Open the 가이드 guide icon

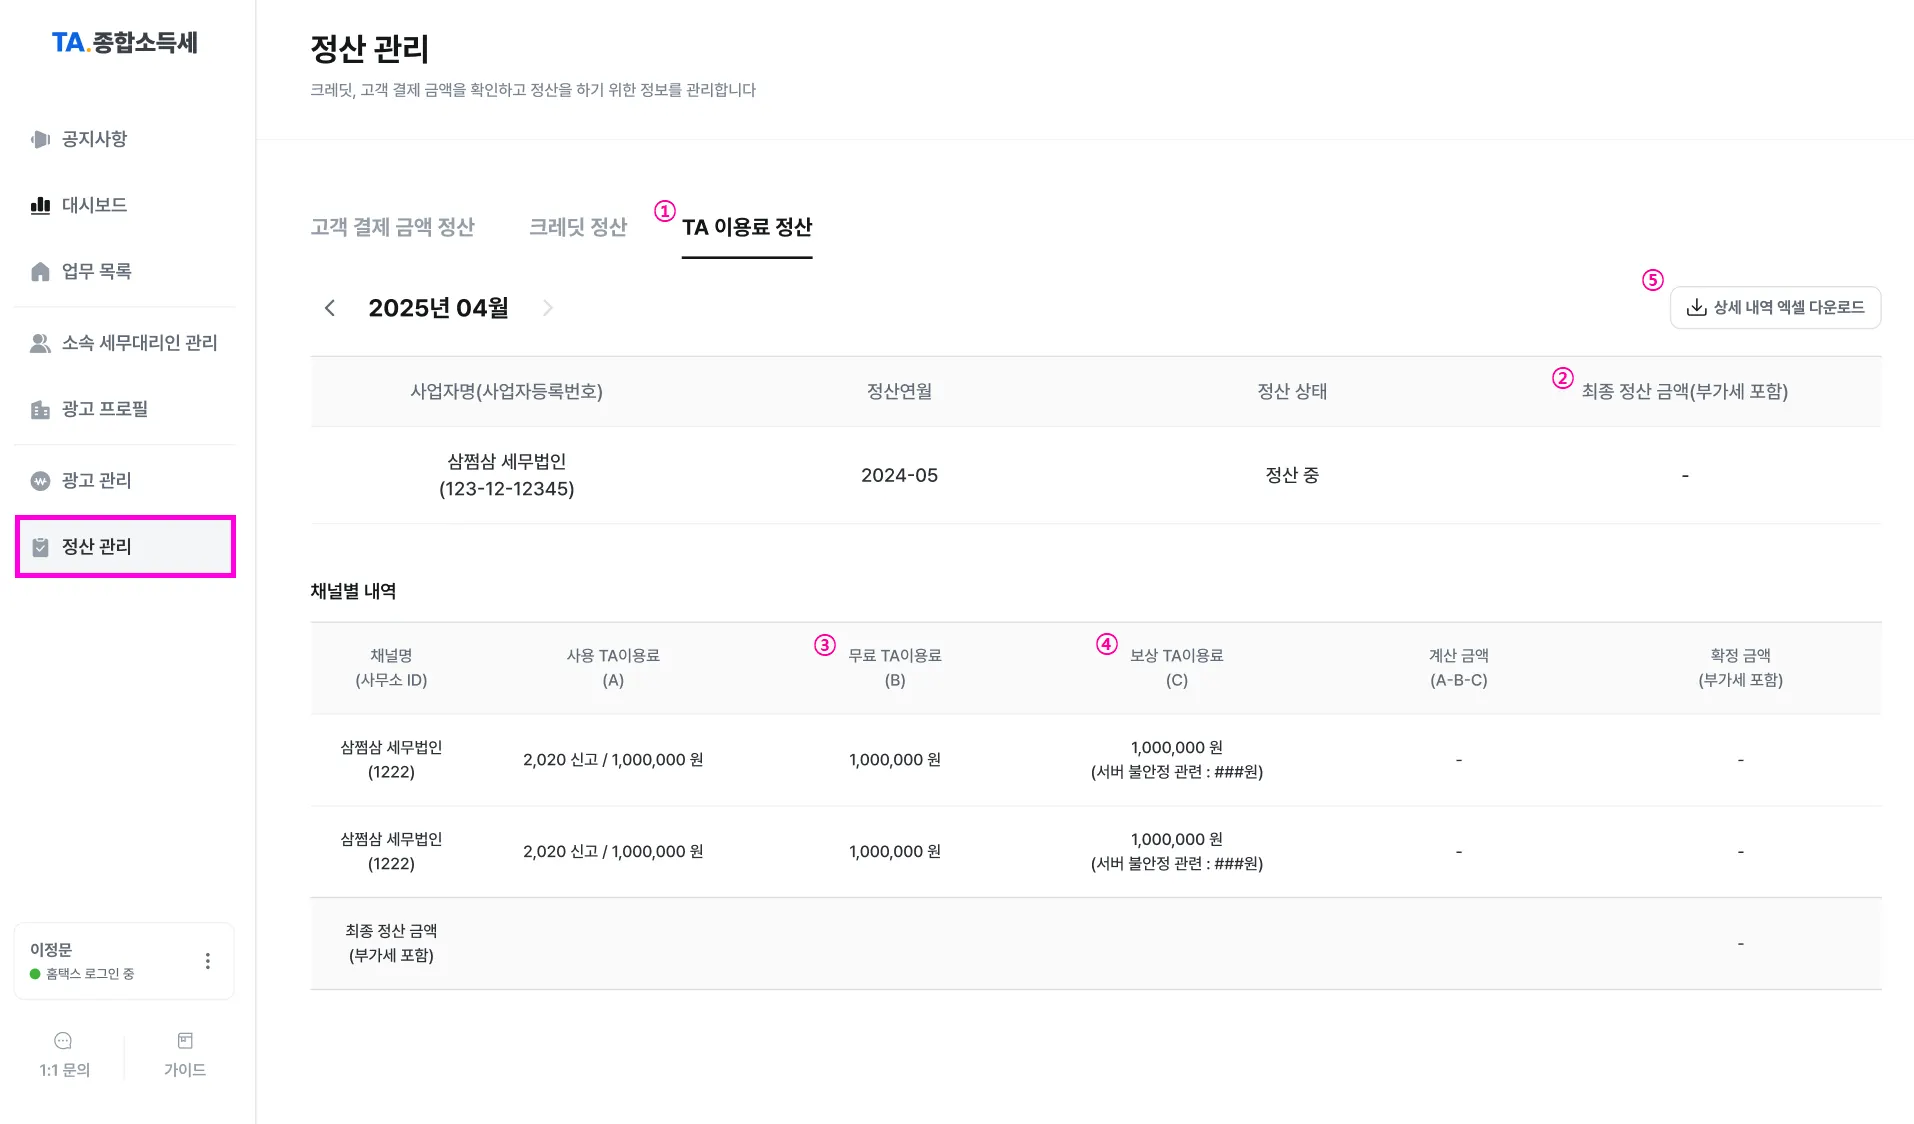point(185,1041)
